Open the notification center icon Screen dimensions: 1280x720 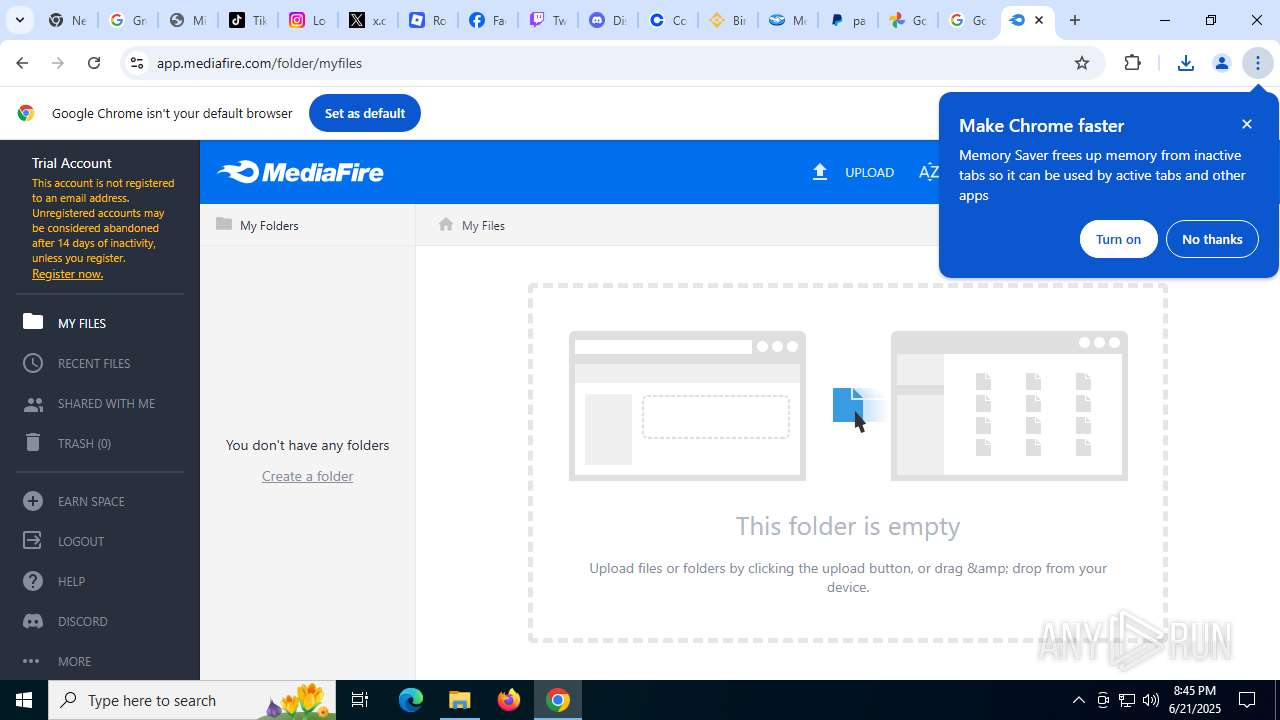(x=1247, y=700)
